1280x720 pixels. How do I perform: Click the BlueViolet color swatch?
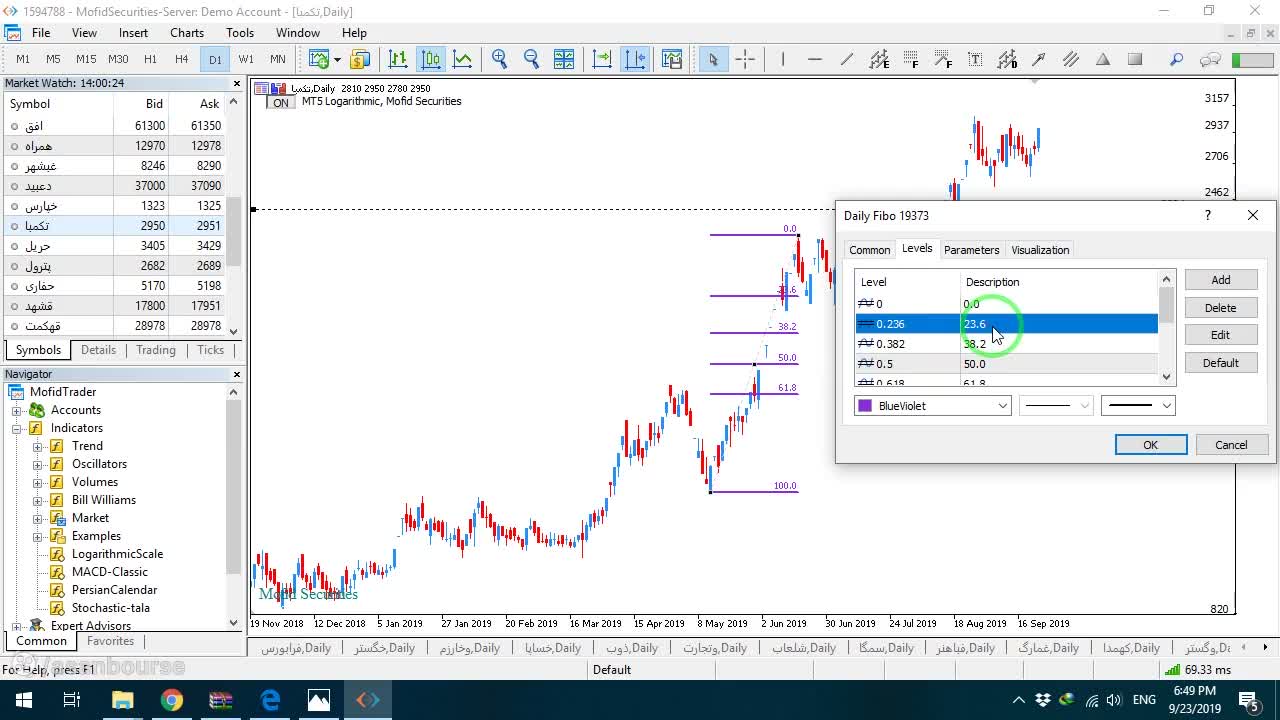(x=865, y=406)
